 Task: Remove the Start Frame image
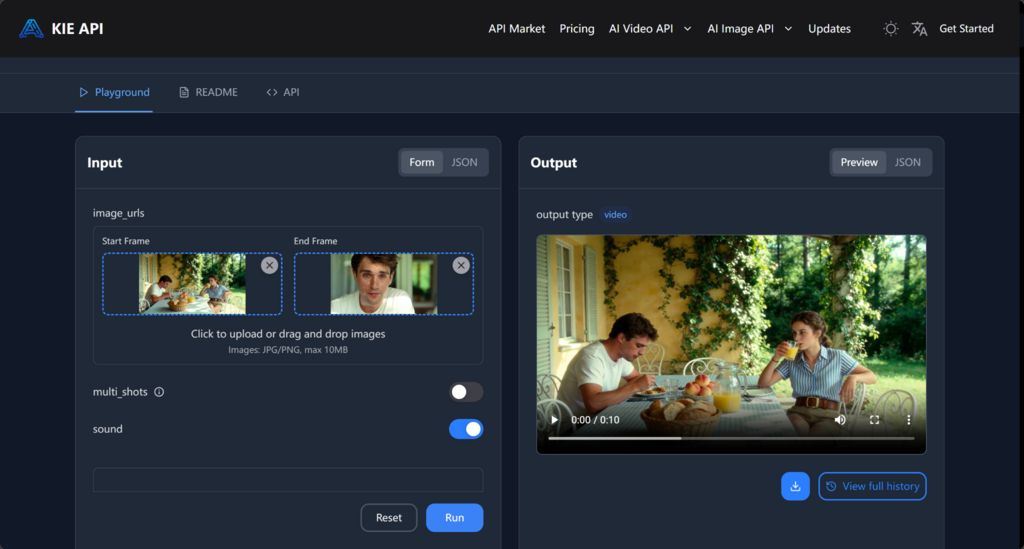click(x=269, y=265)
